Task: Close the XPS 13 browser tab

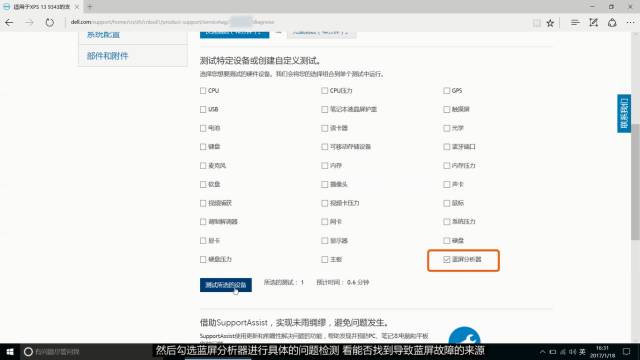Action: 76,7
